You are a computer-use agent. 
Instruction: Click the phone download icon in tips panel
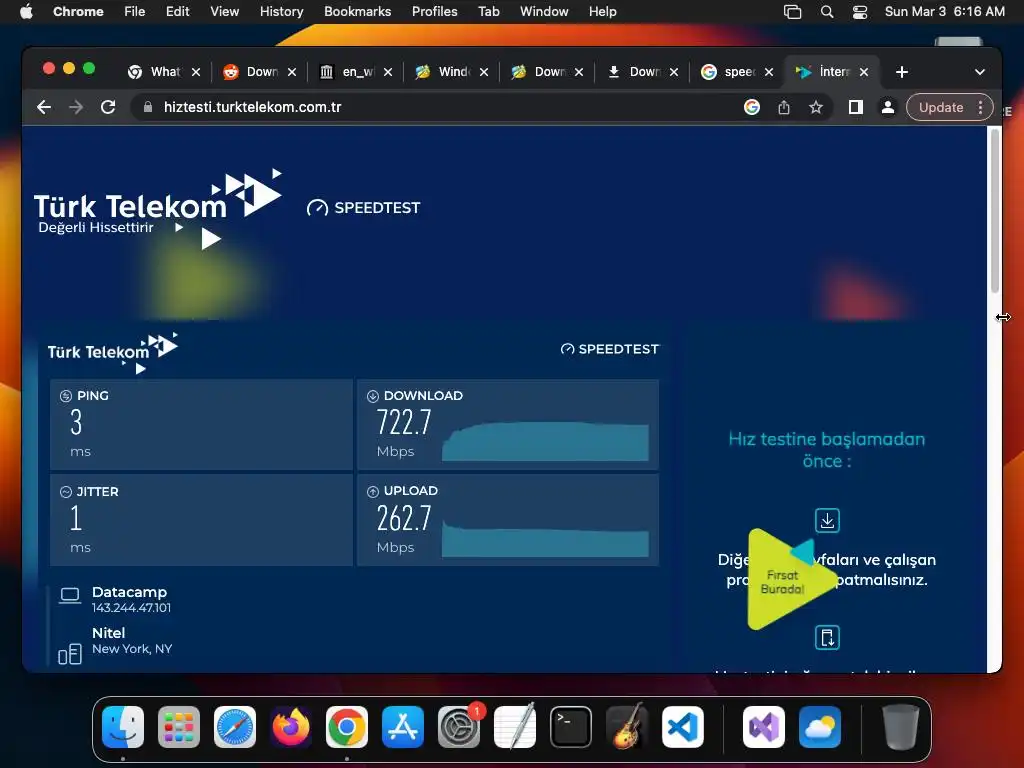tap(827, 637)
